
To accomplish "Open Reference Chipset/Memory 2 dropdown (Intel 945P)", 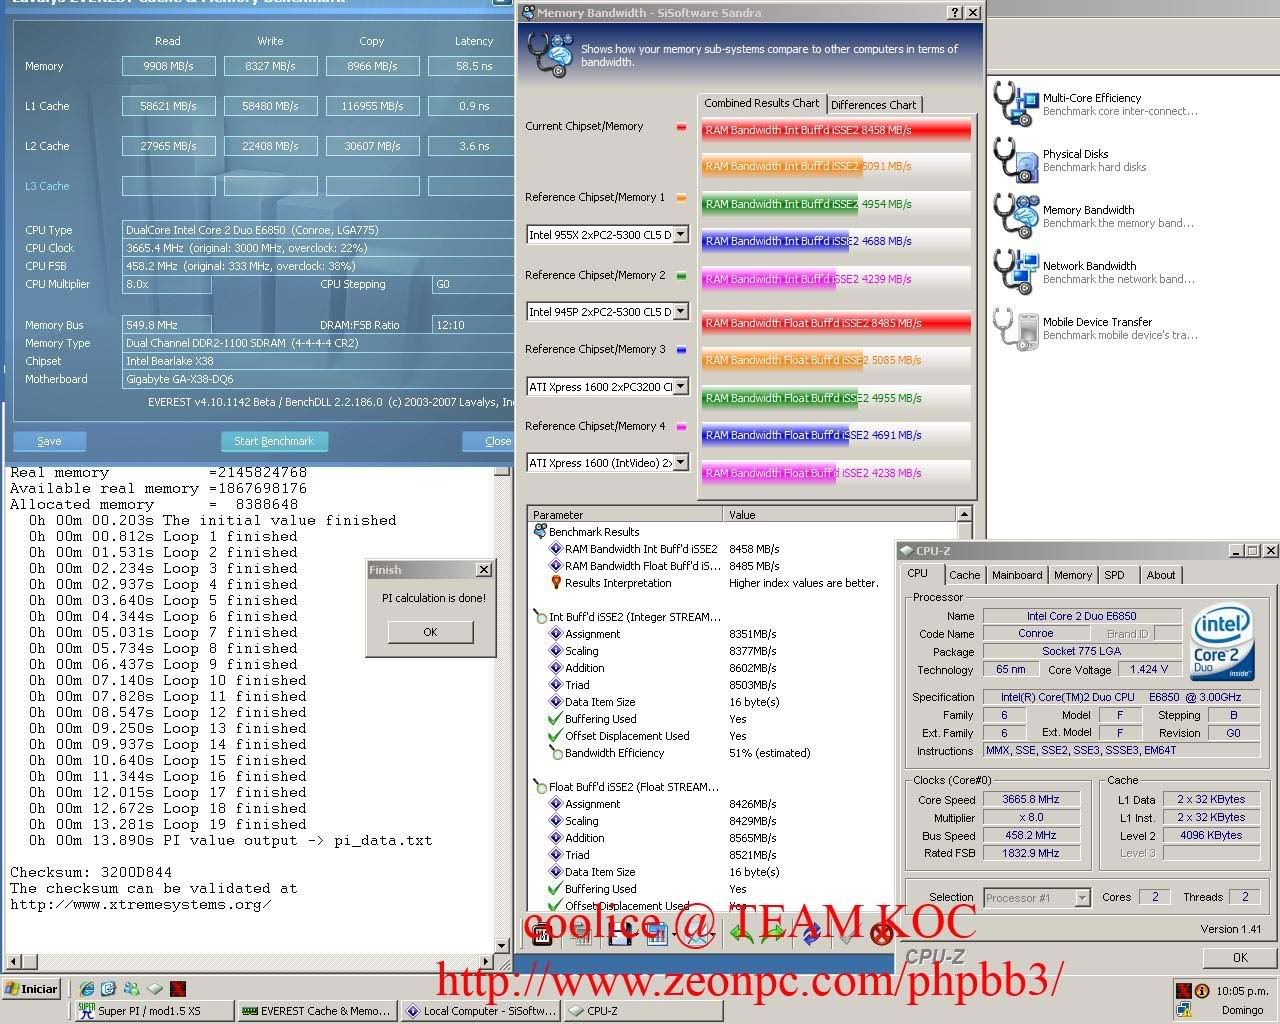I will (680, 311).
